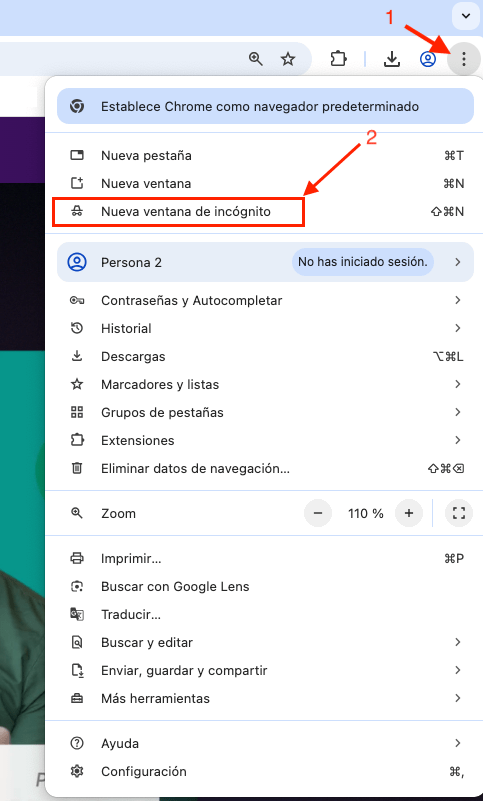Click the trash icon beside Eliminar datos
Image resolution: width=483 pixels, height=801 pixels.
tap(77, 467)
